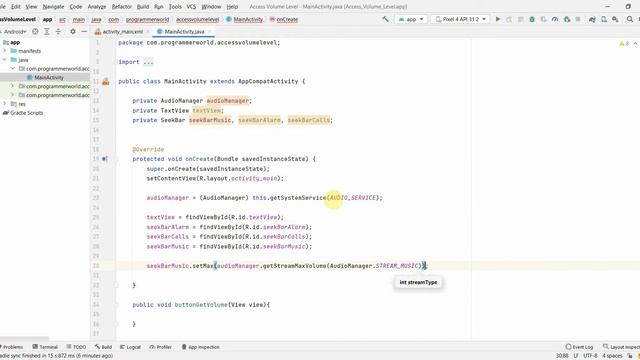The height and width of the screenshot is (360, 640).
Task: Open the App Inspection tool window
Action: click(x=200, y=347)
